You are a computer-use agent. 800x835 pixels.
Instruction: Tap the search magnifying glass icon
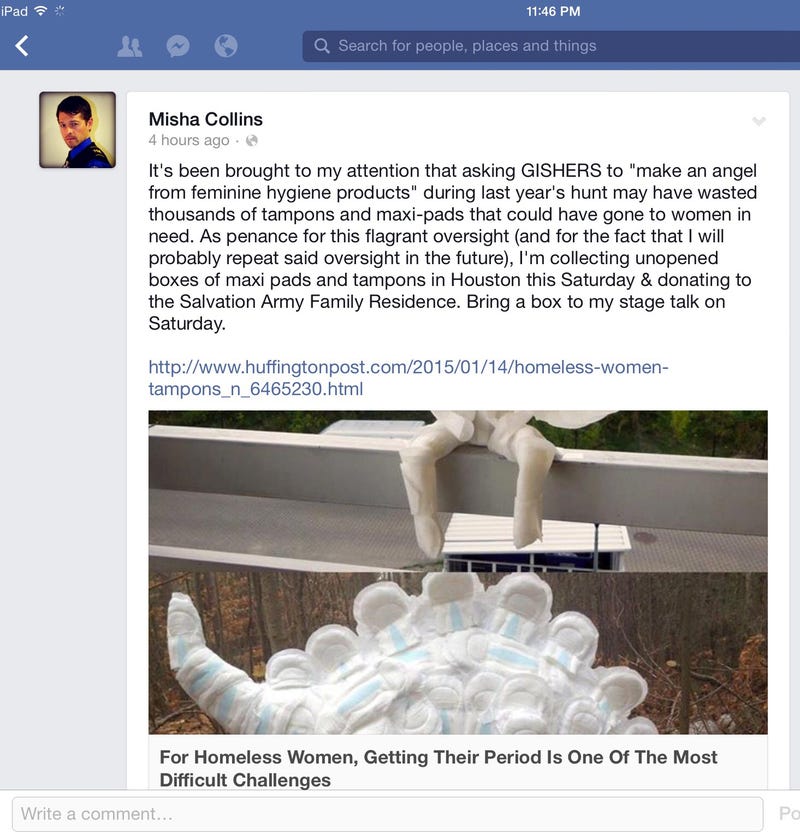[322, 46]
